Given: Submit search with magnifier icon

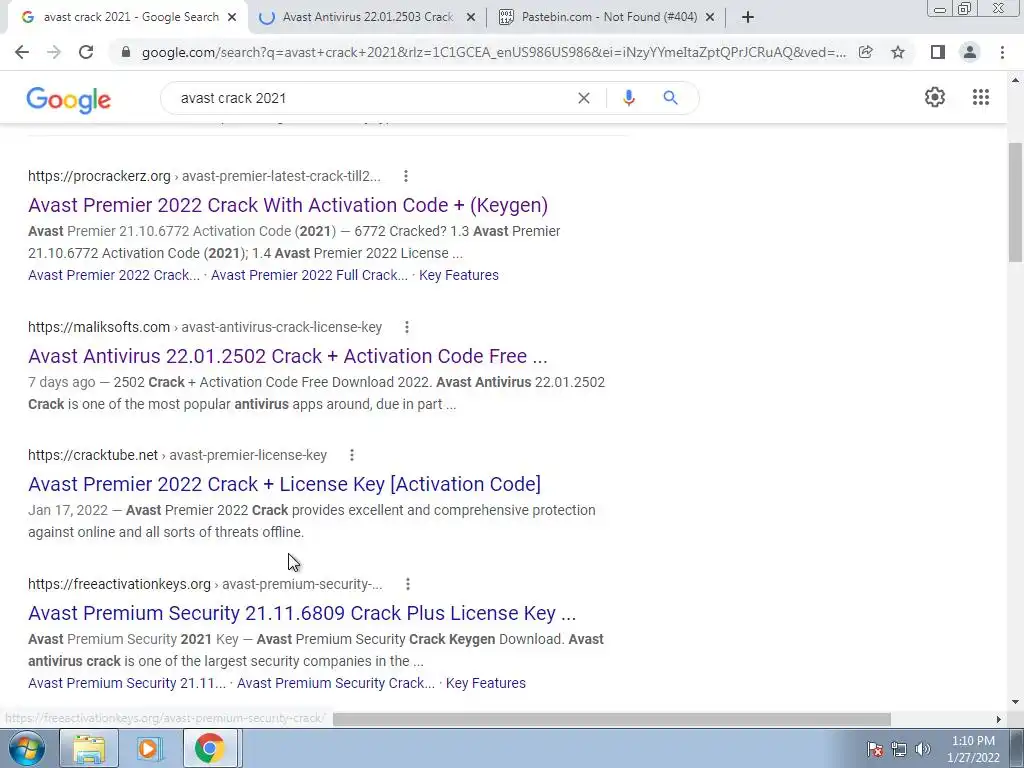Looking at the screenshot, I should click(670, 98).
